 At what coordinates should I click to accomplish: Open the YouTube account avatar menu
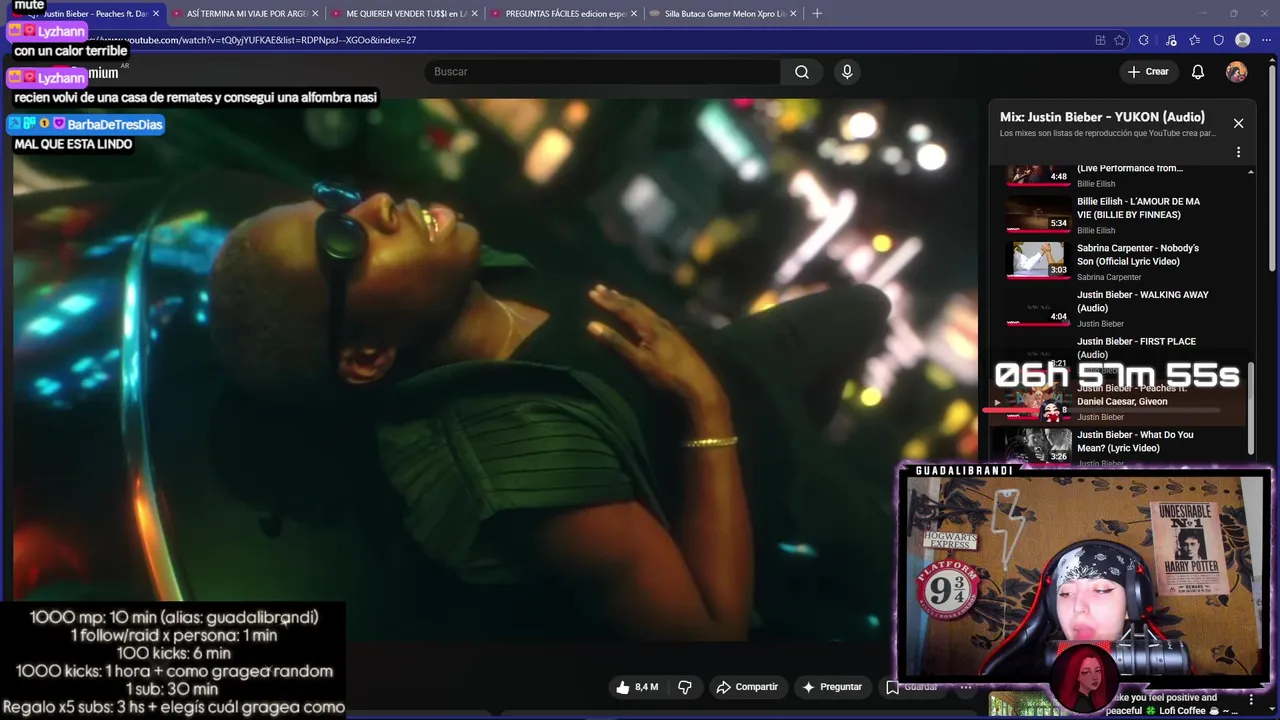coord(1237,72)
